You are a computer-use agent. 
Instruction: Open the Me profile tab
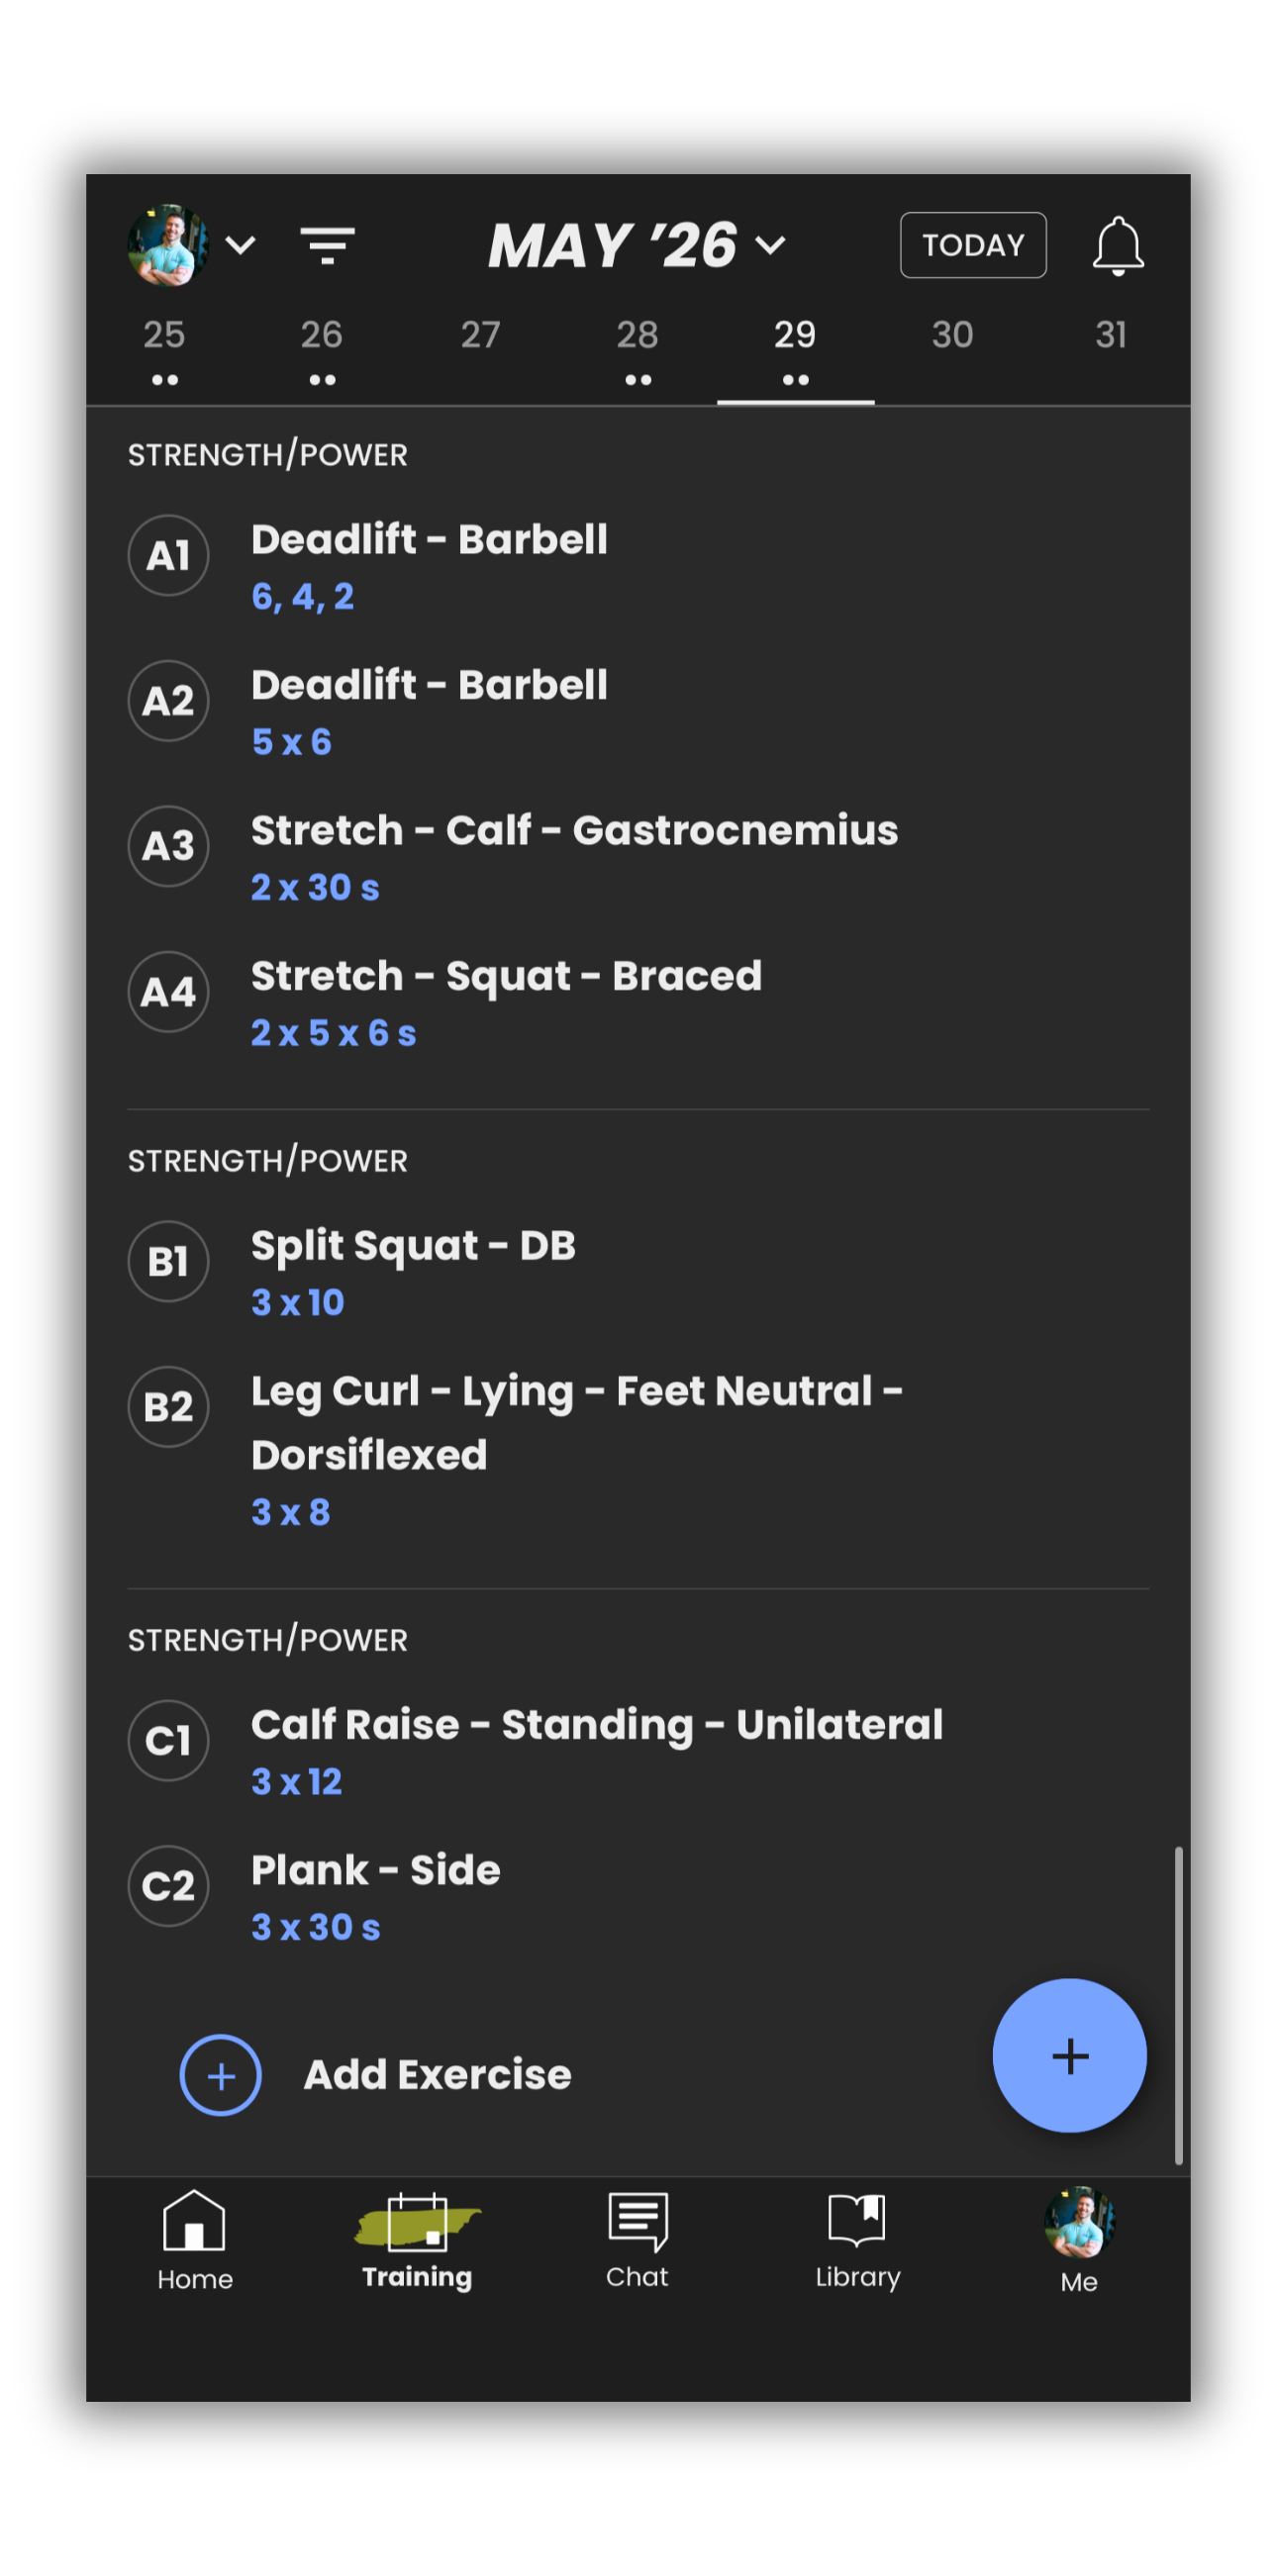tap(1078, 2241)
